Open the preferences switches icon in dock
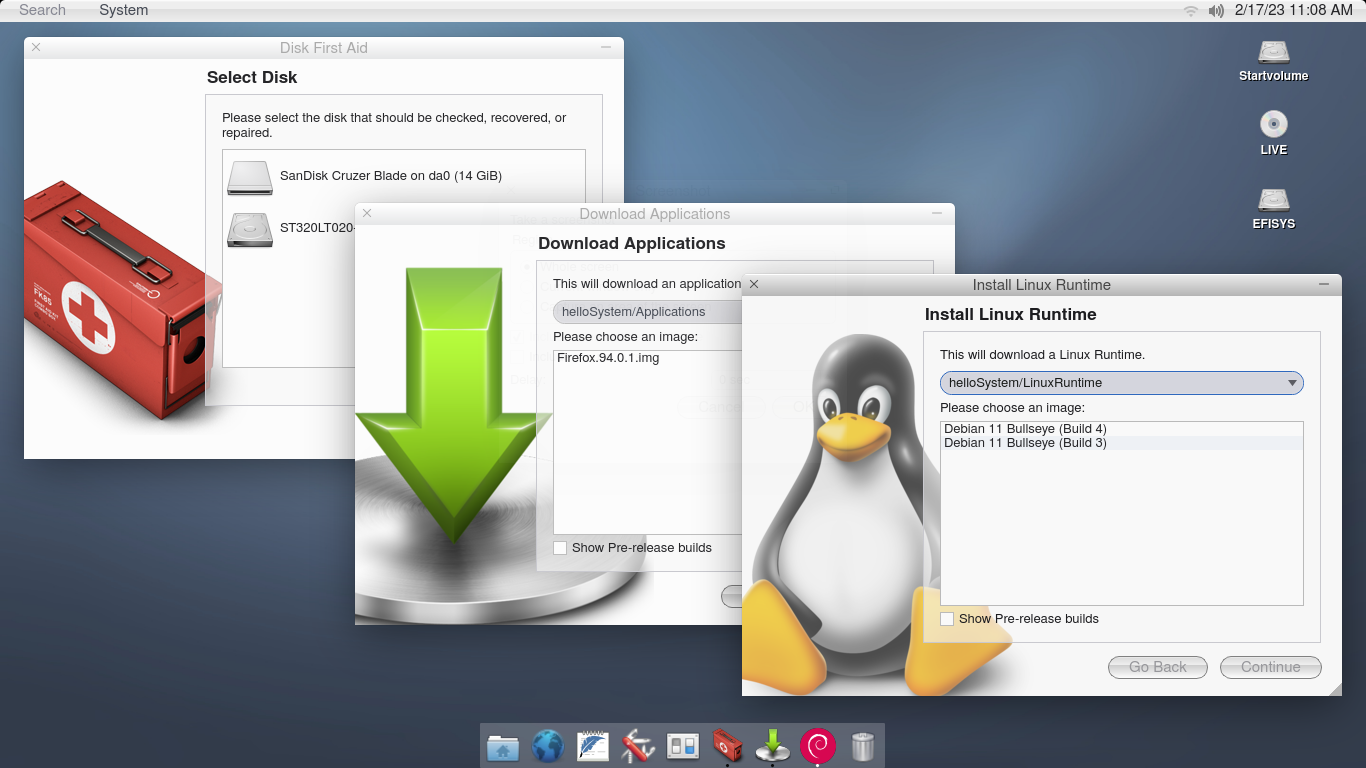 pos(683,746)
